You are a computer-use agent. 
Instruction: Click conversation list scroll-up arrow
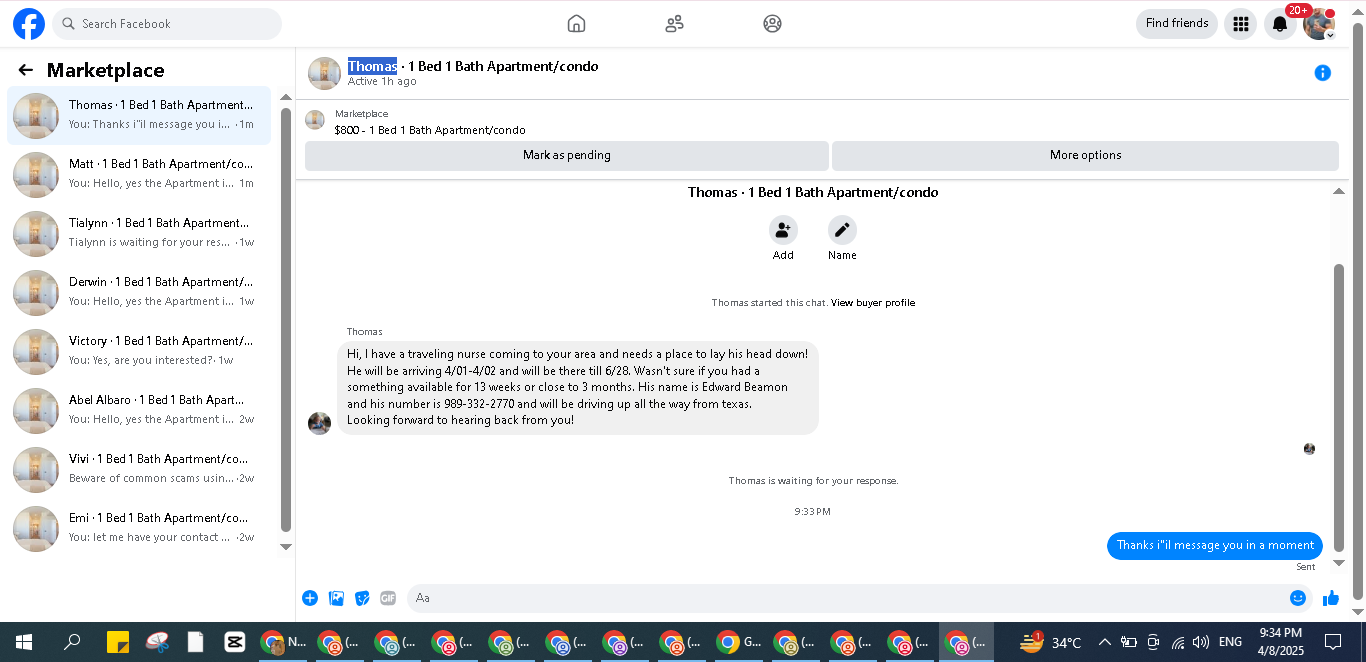(x=286, y=97)
